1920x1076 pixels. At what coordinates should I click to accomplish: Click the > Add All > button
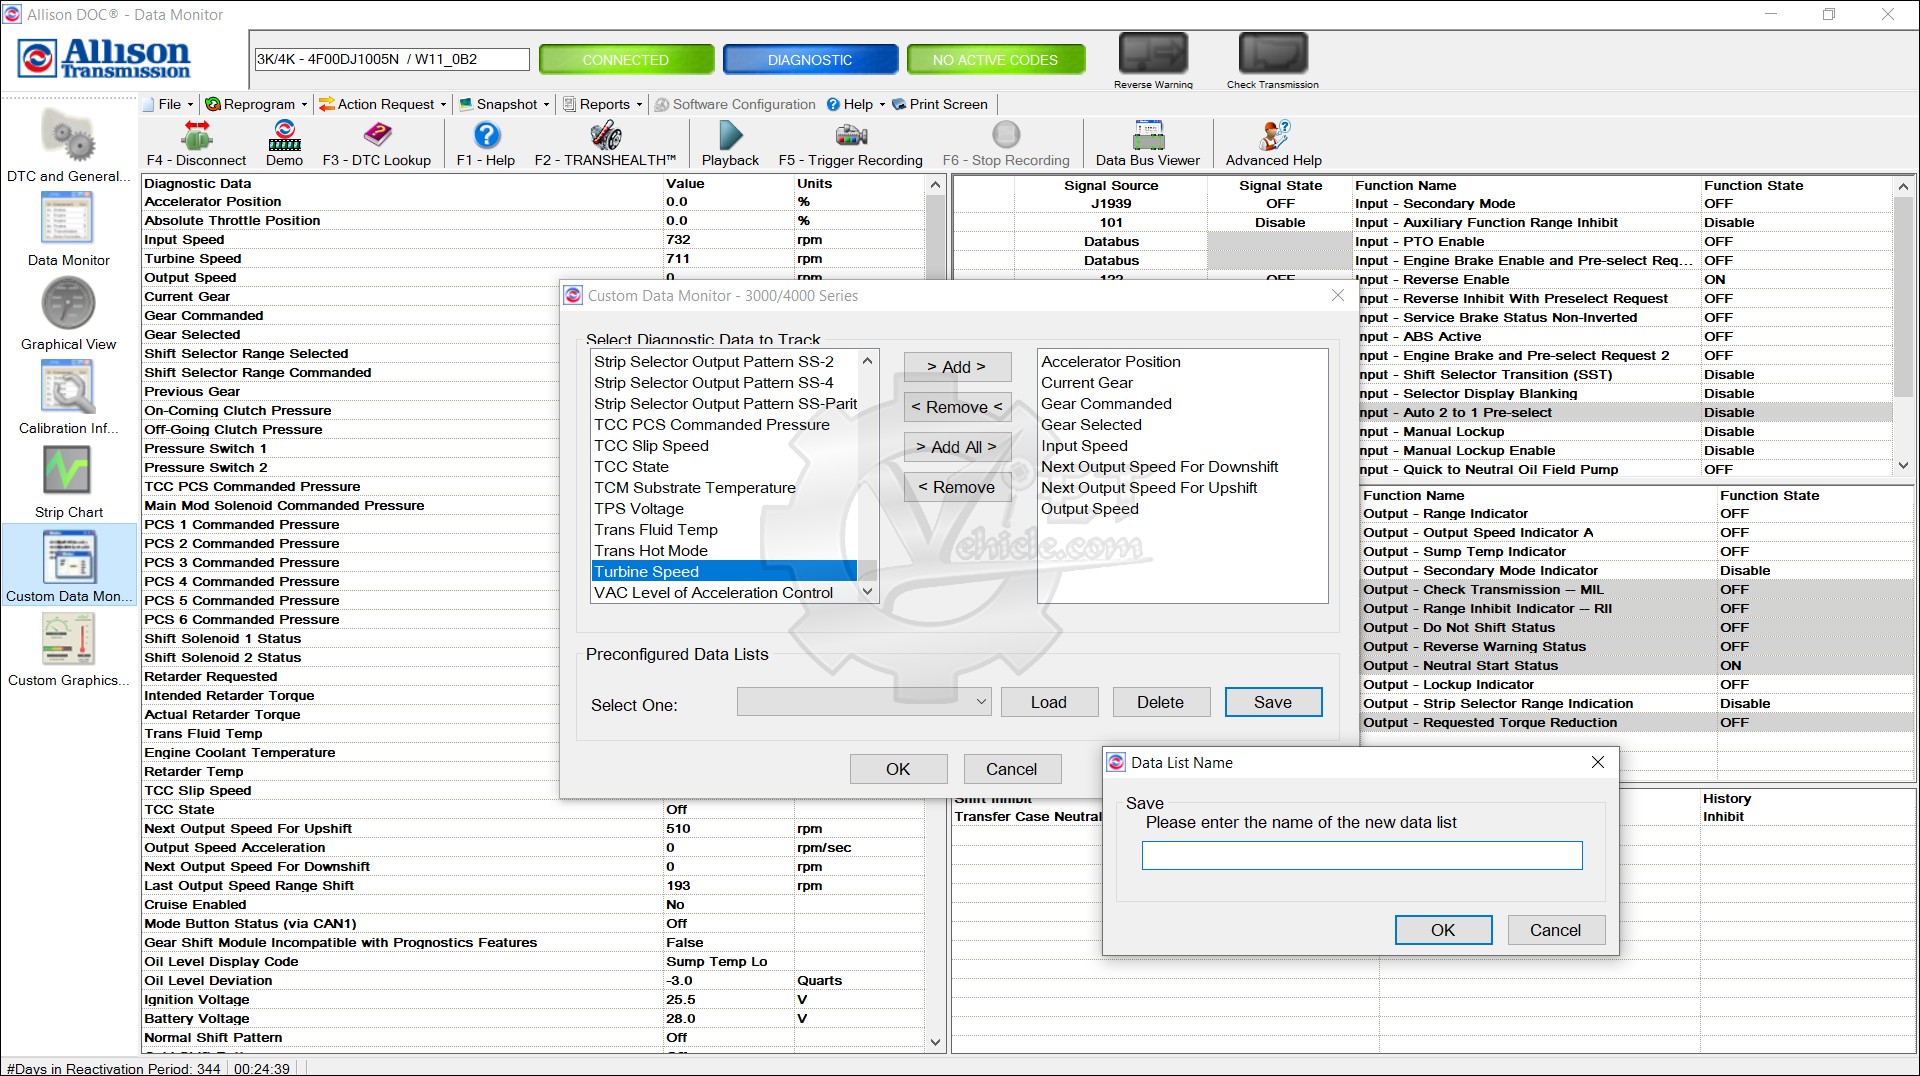[x=957, y=447]
